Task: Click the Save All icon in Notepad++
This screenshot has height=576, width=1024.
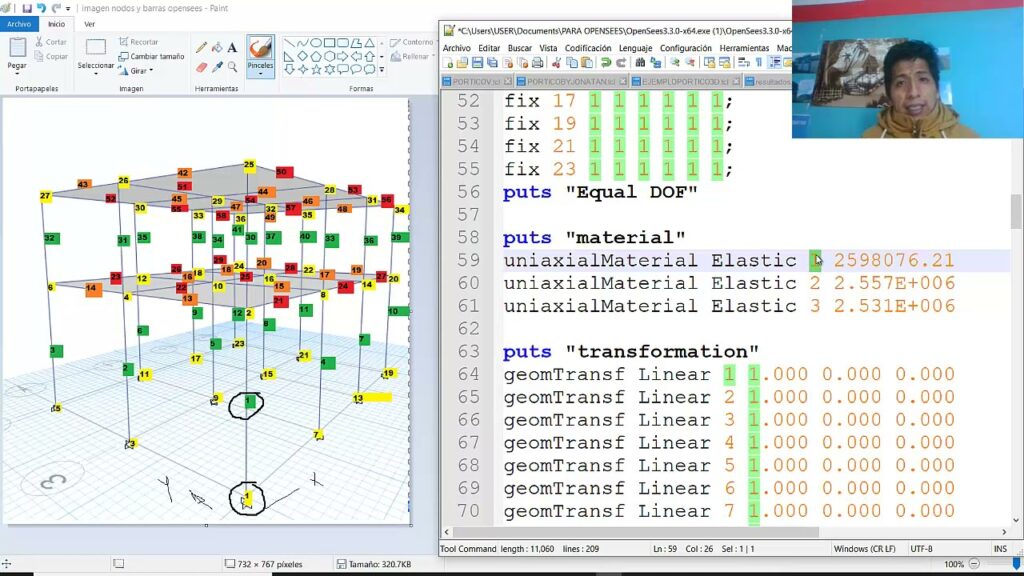Action: tap(492, 62)
